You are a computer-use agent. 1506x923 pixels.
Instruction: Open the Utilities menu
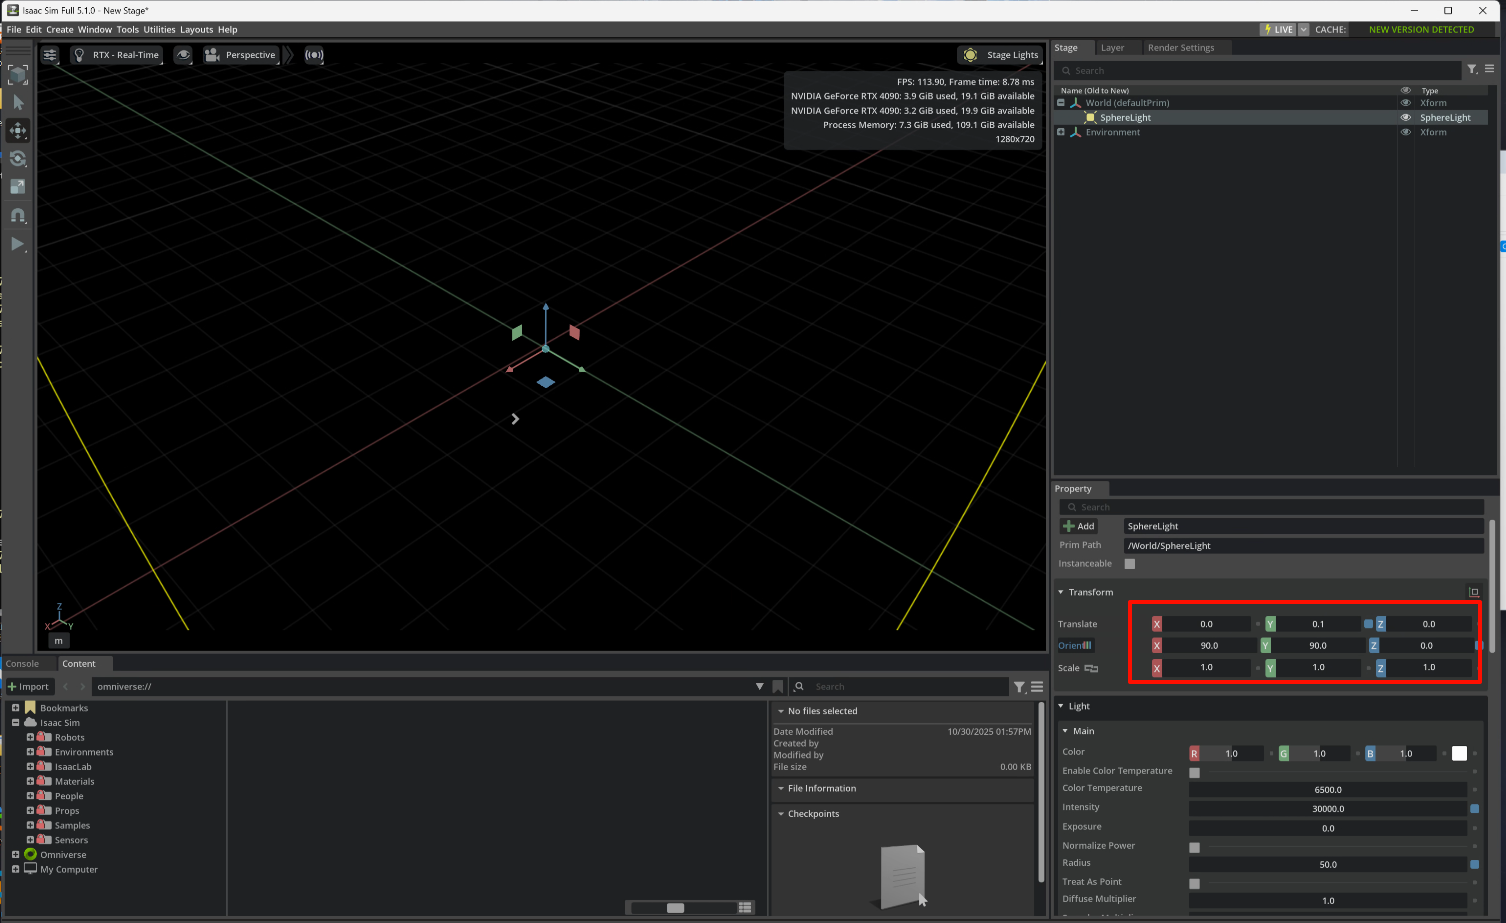point(159,29)
